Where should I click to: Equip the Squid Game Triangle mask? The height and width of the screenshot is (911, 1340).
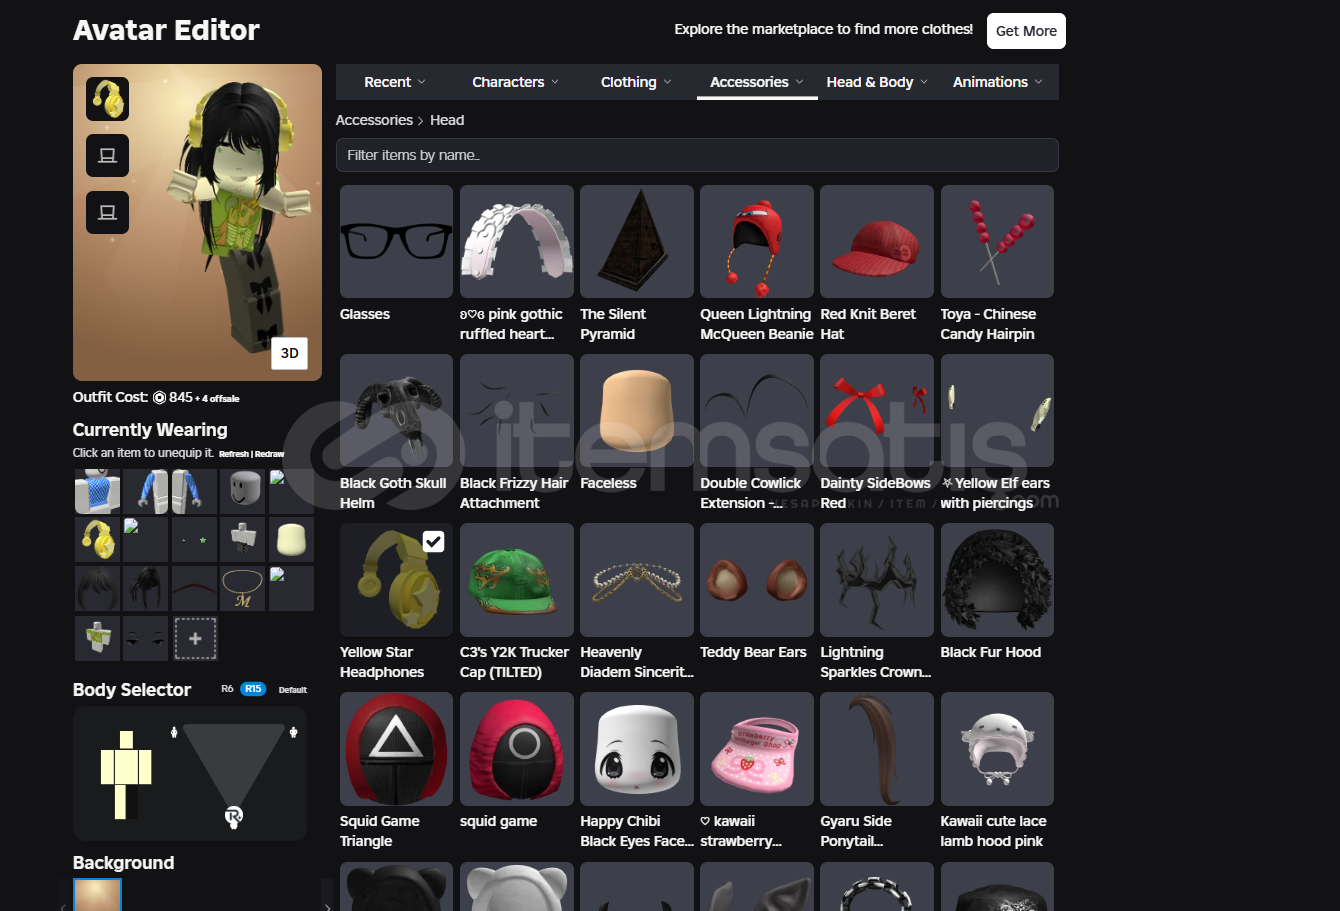pyautogui.click(x=396, y=748)
